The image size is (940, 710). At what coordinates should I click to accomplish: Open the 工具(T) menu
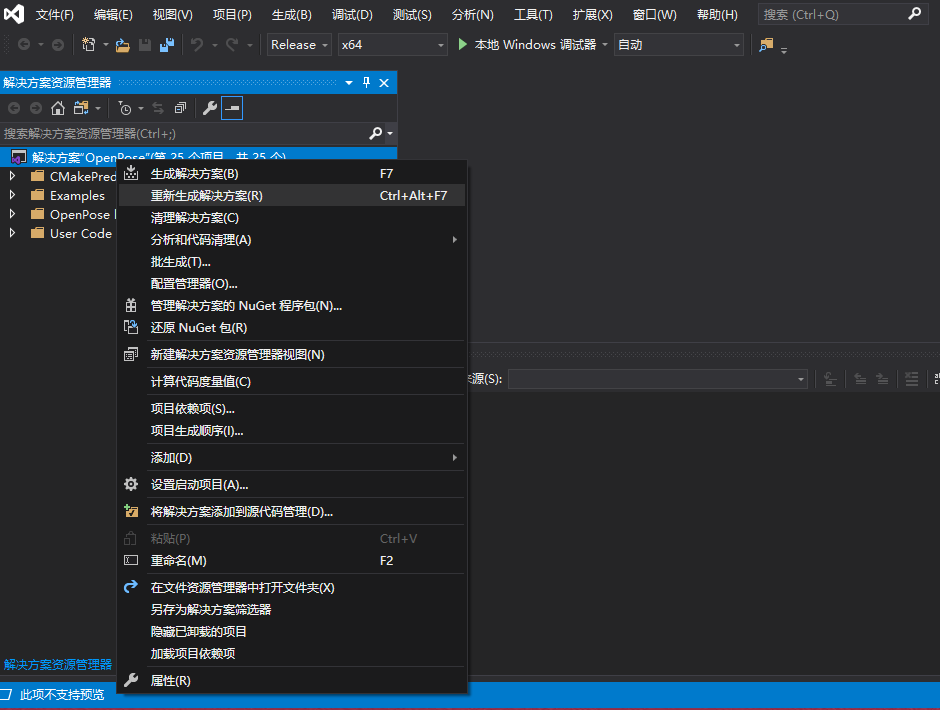pyautogui.click(x=533, y=14)
